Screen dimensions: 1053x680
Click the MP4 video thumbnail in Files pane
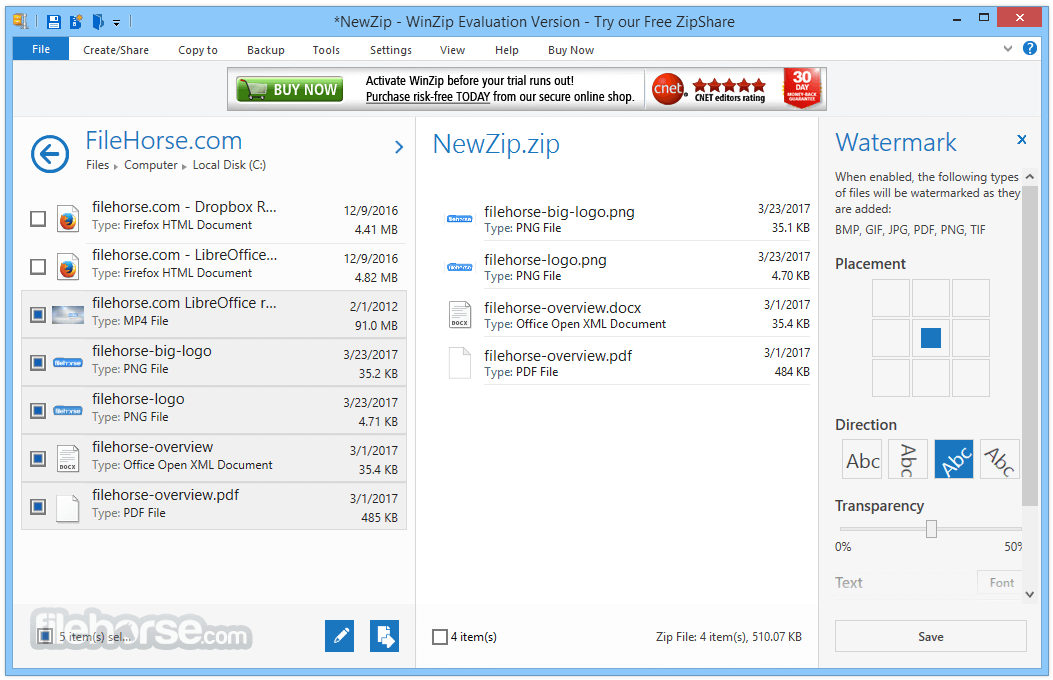coord(68,315)
